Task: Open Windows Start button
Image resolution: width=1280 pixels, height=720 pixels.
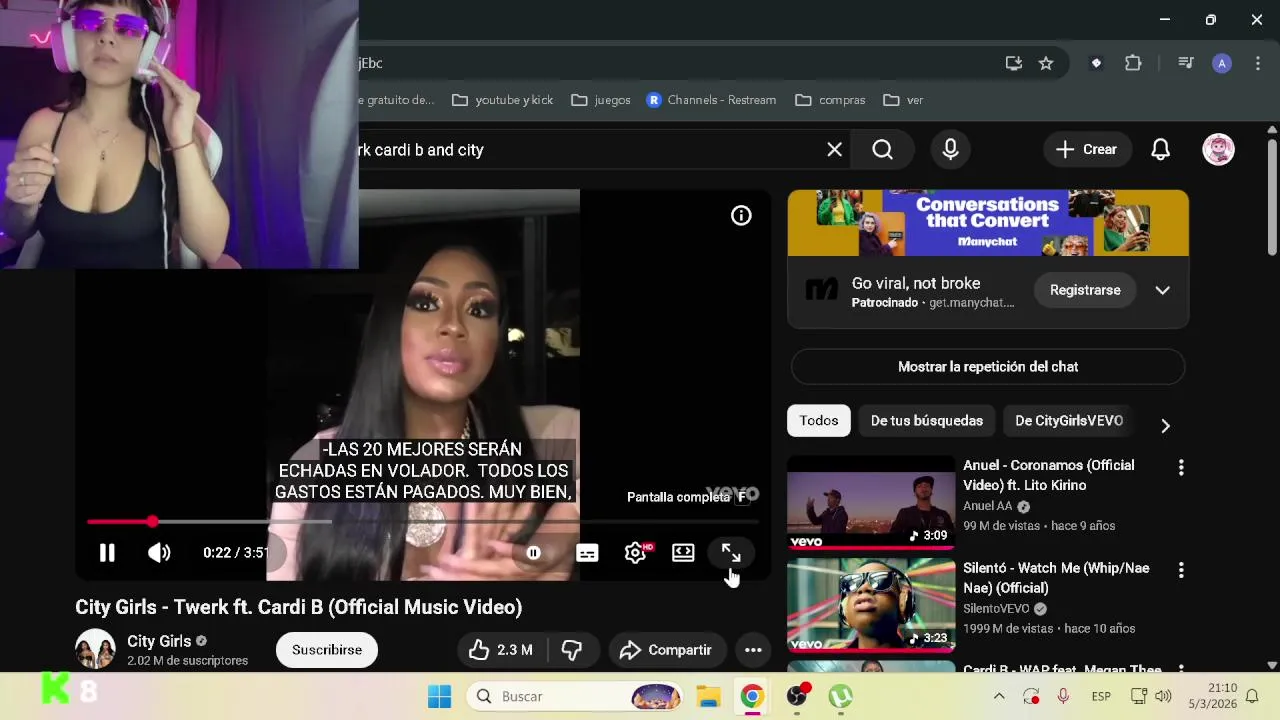Action: click(x=439, y=696)
